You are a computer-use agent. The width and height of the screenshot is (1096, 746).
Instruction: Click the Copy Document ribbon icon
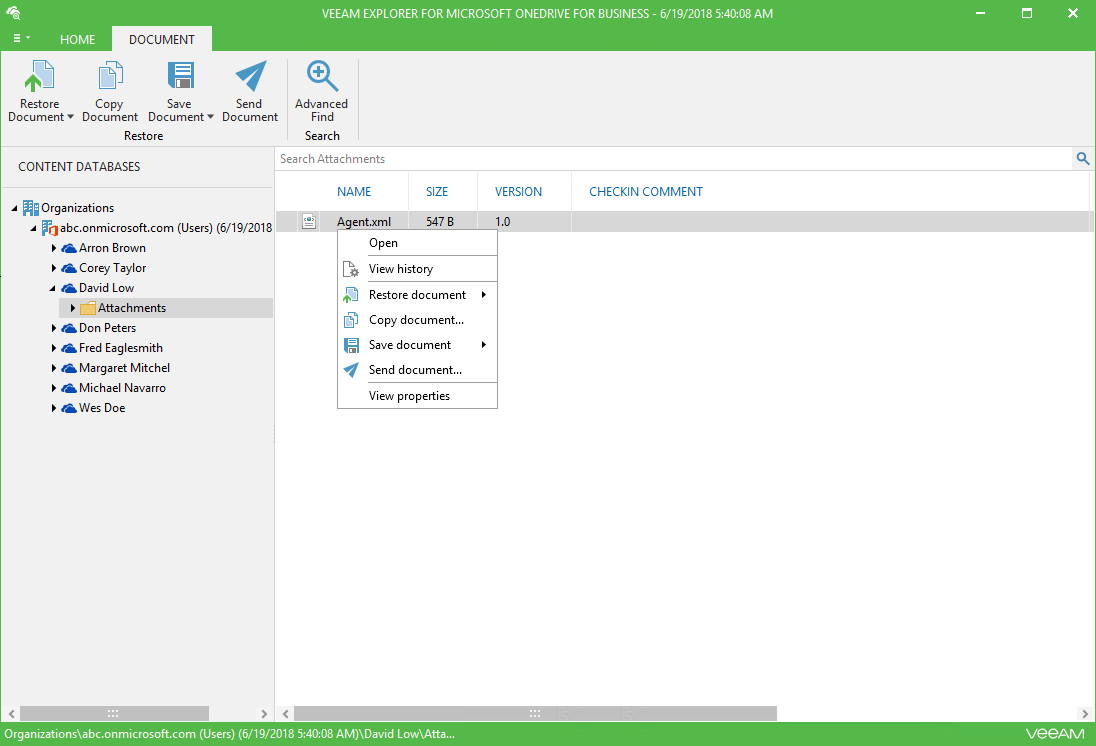point(110,76)
